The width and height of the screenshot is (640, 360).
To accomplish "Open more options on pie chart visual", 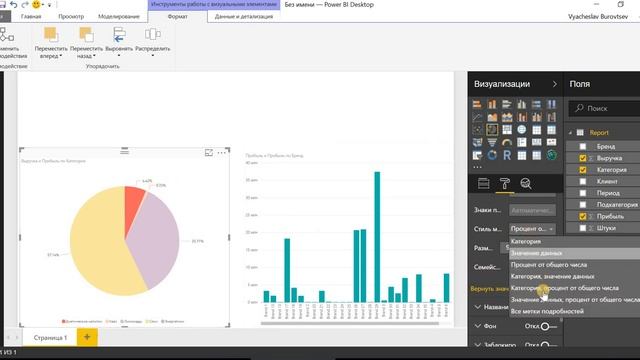I will (221, 153).
